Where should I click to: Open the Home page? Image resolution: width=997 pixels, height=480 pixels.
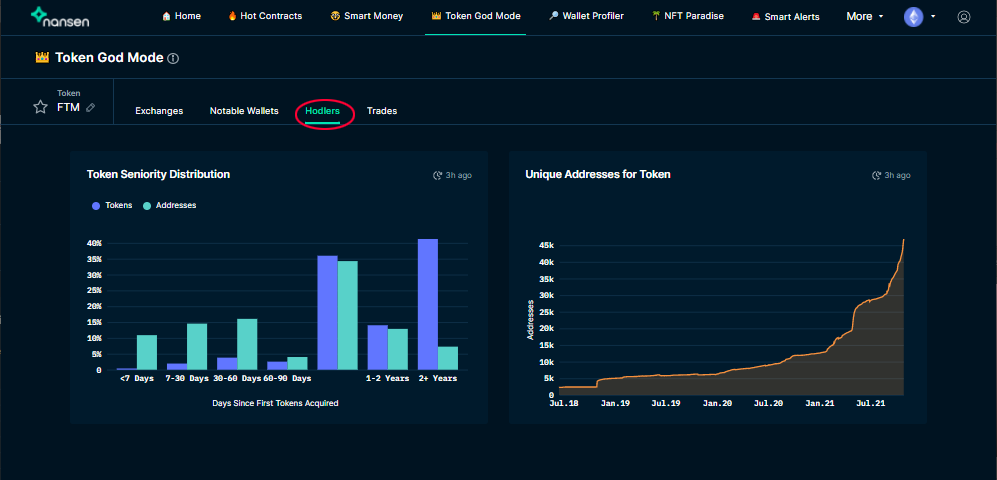coord(182,16)
